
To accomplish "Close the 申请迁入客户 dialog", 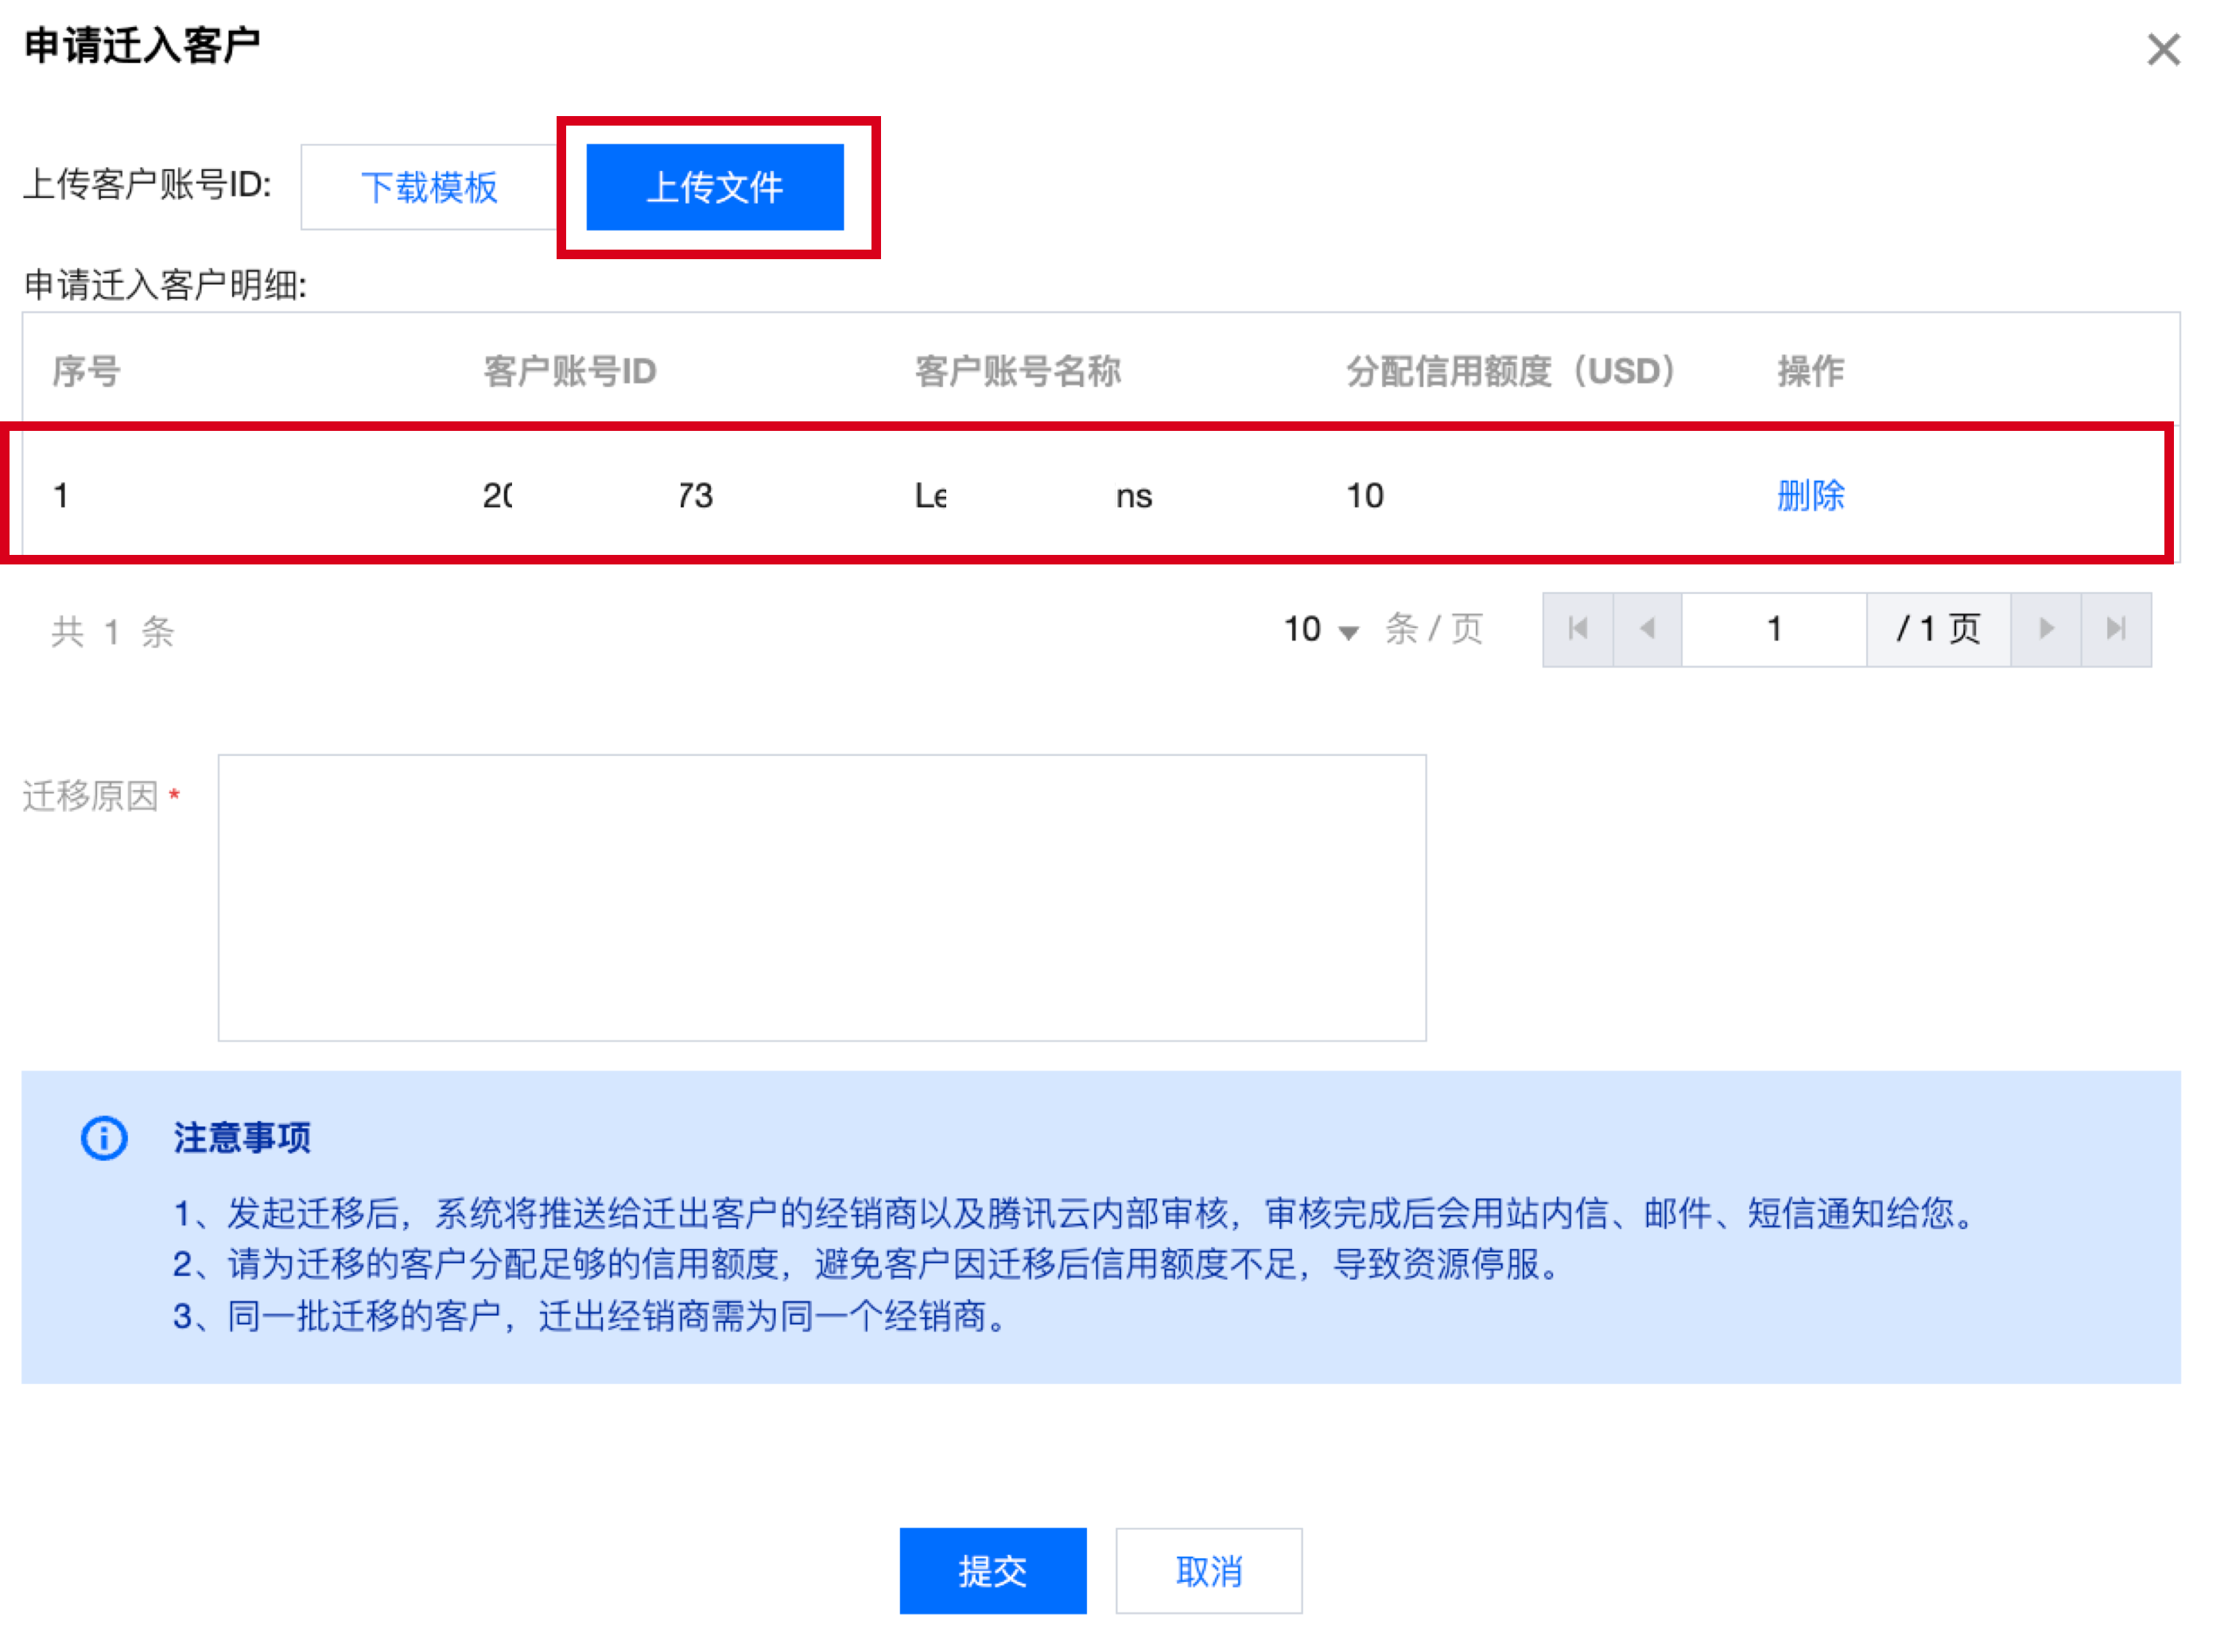I will 2163,49.
